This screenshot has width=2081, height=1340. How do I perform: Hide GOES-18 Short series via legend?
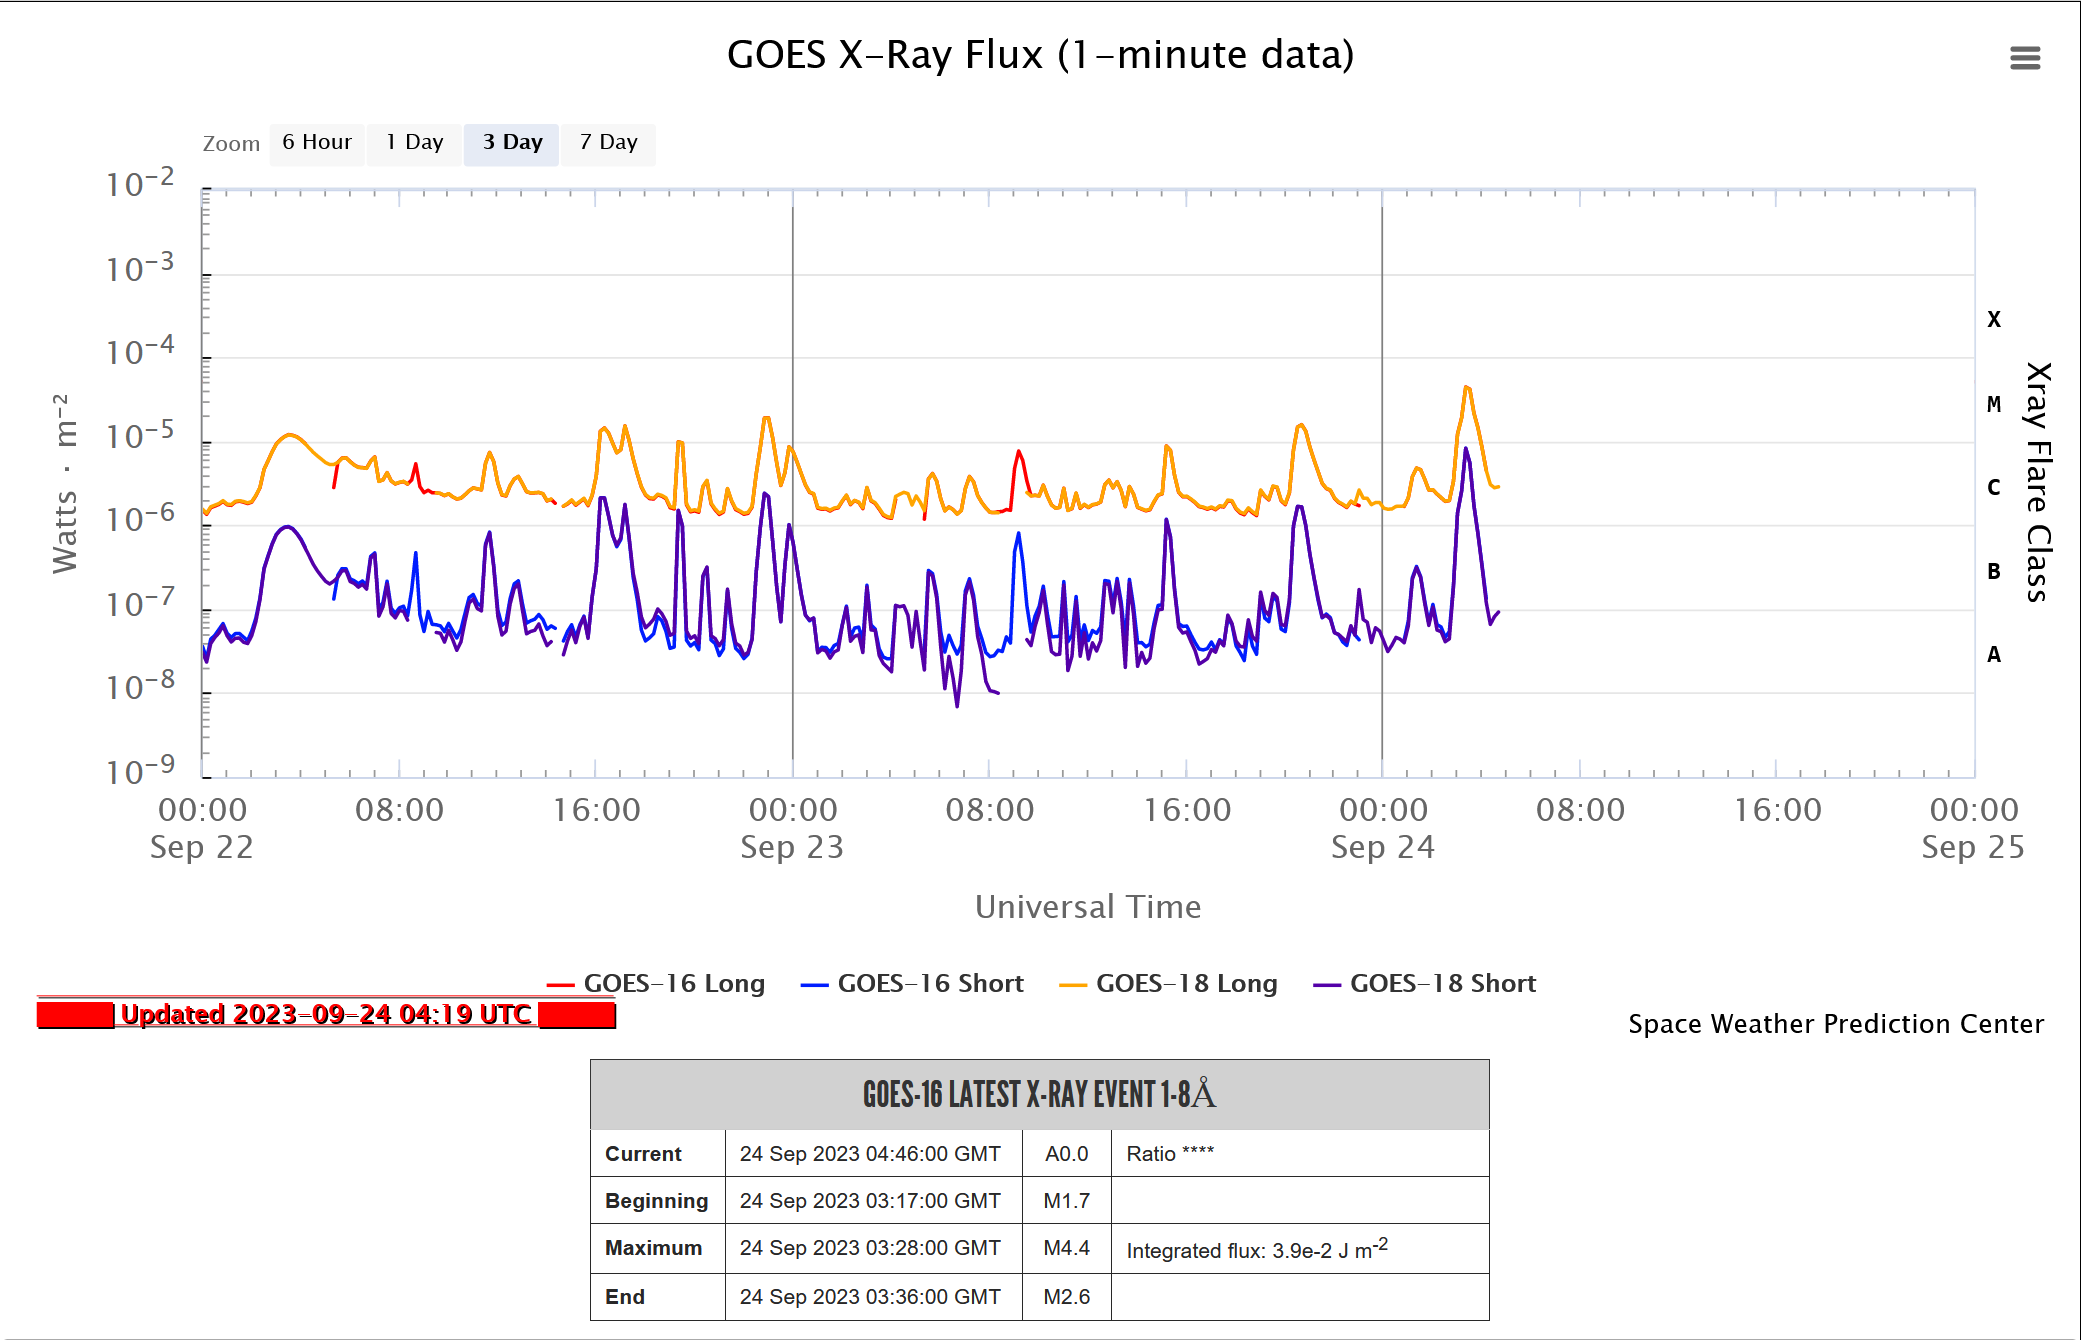[x=1442, y=984]
